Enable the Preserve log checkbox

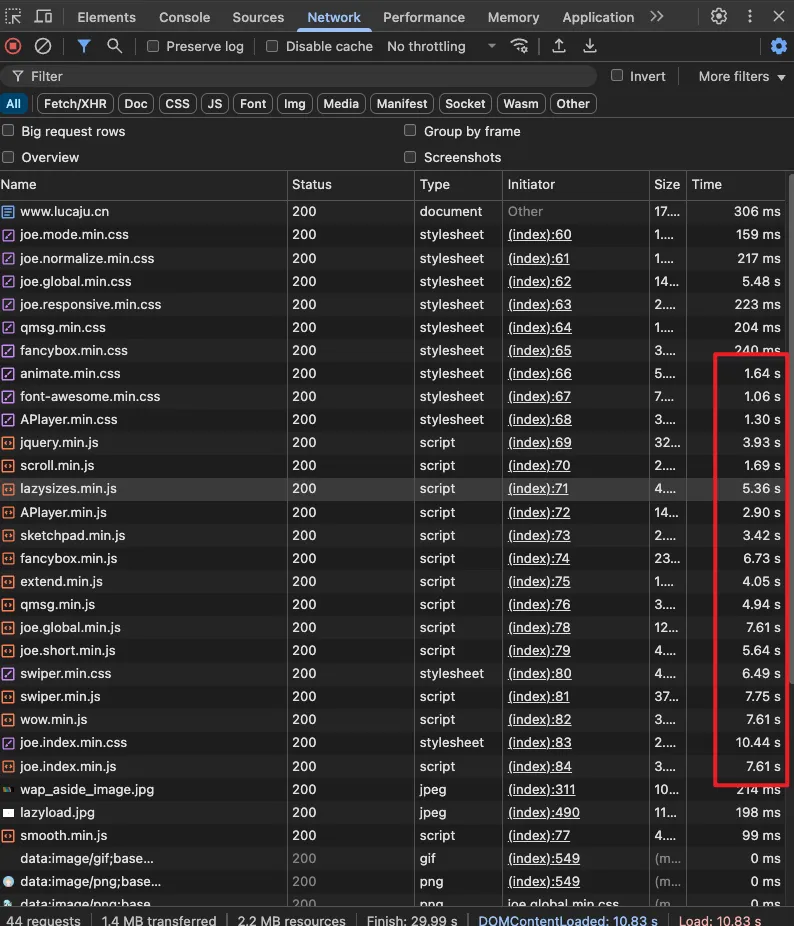point(153,46)
